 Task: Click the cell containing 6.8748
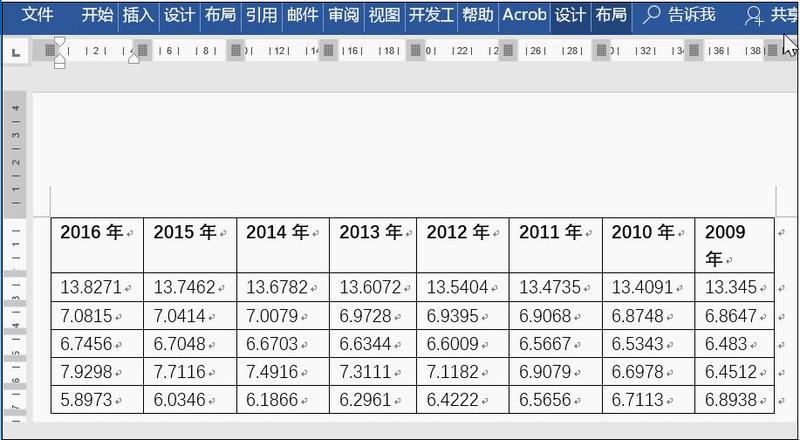648,316
